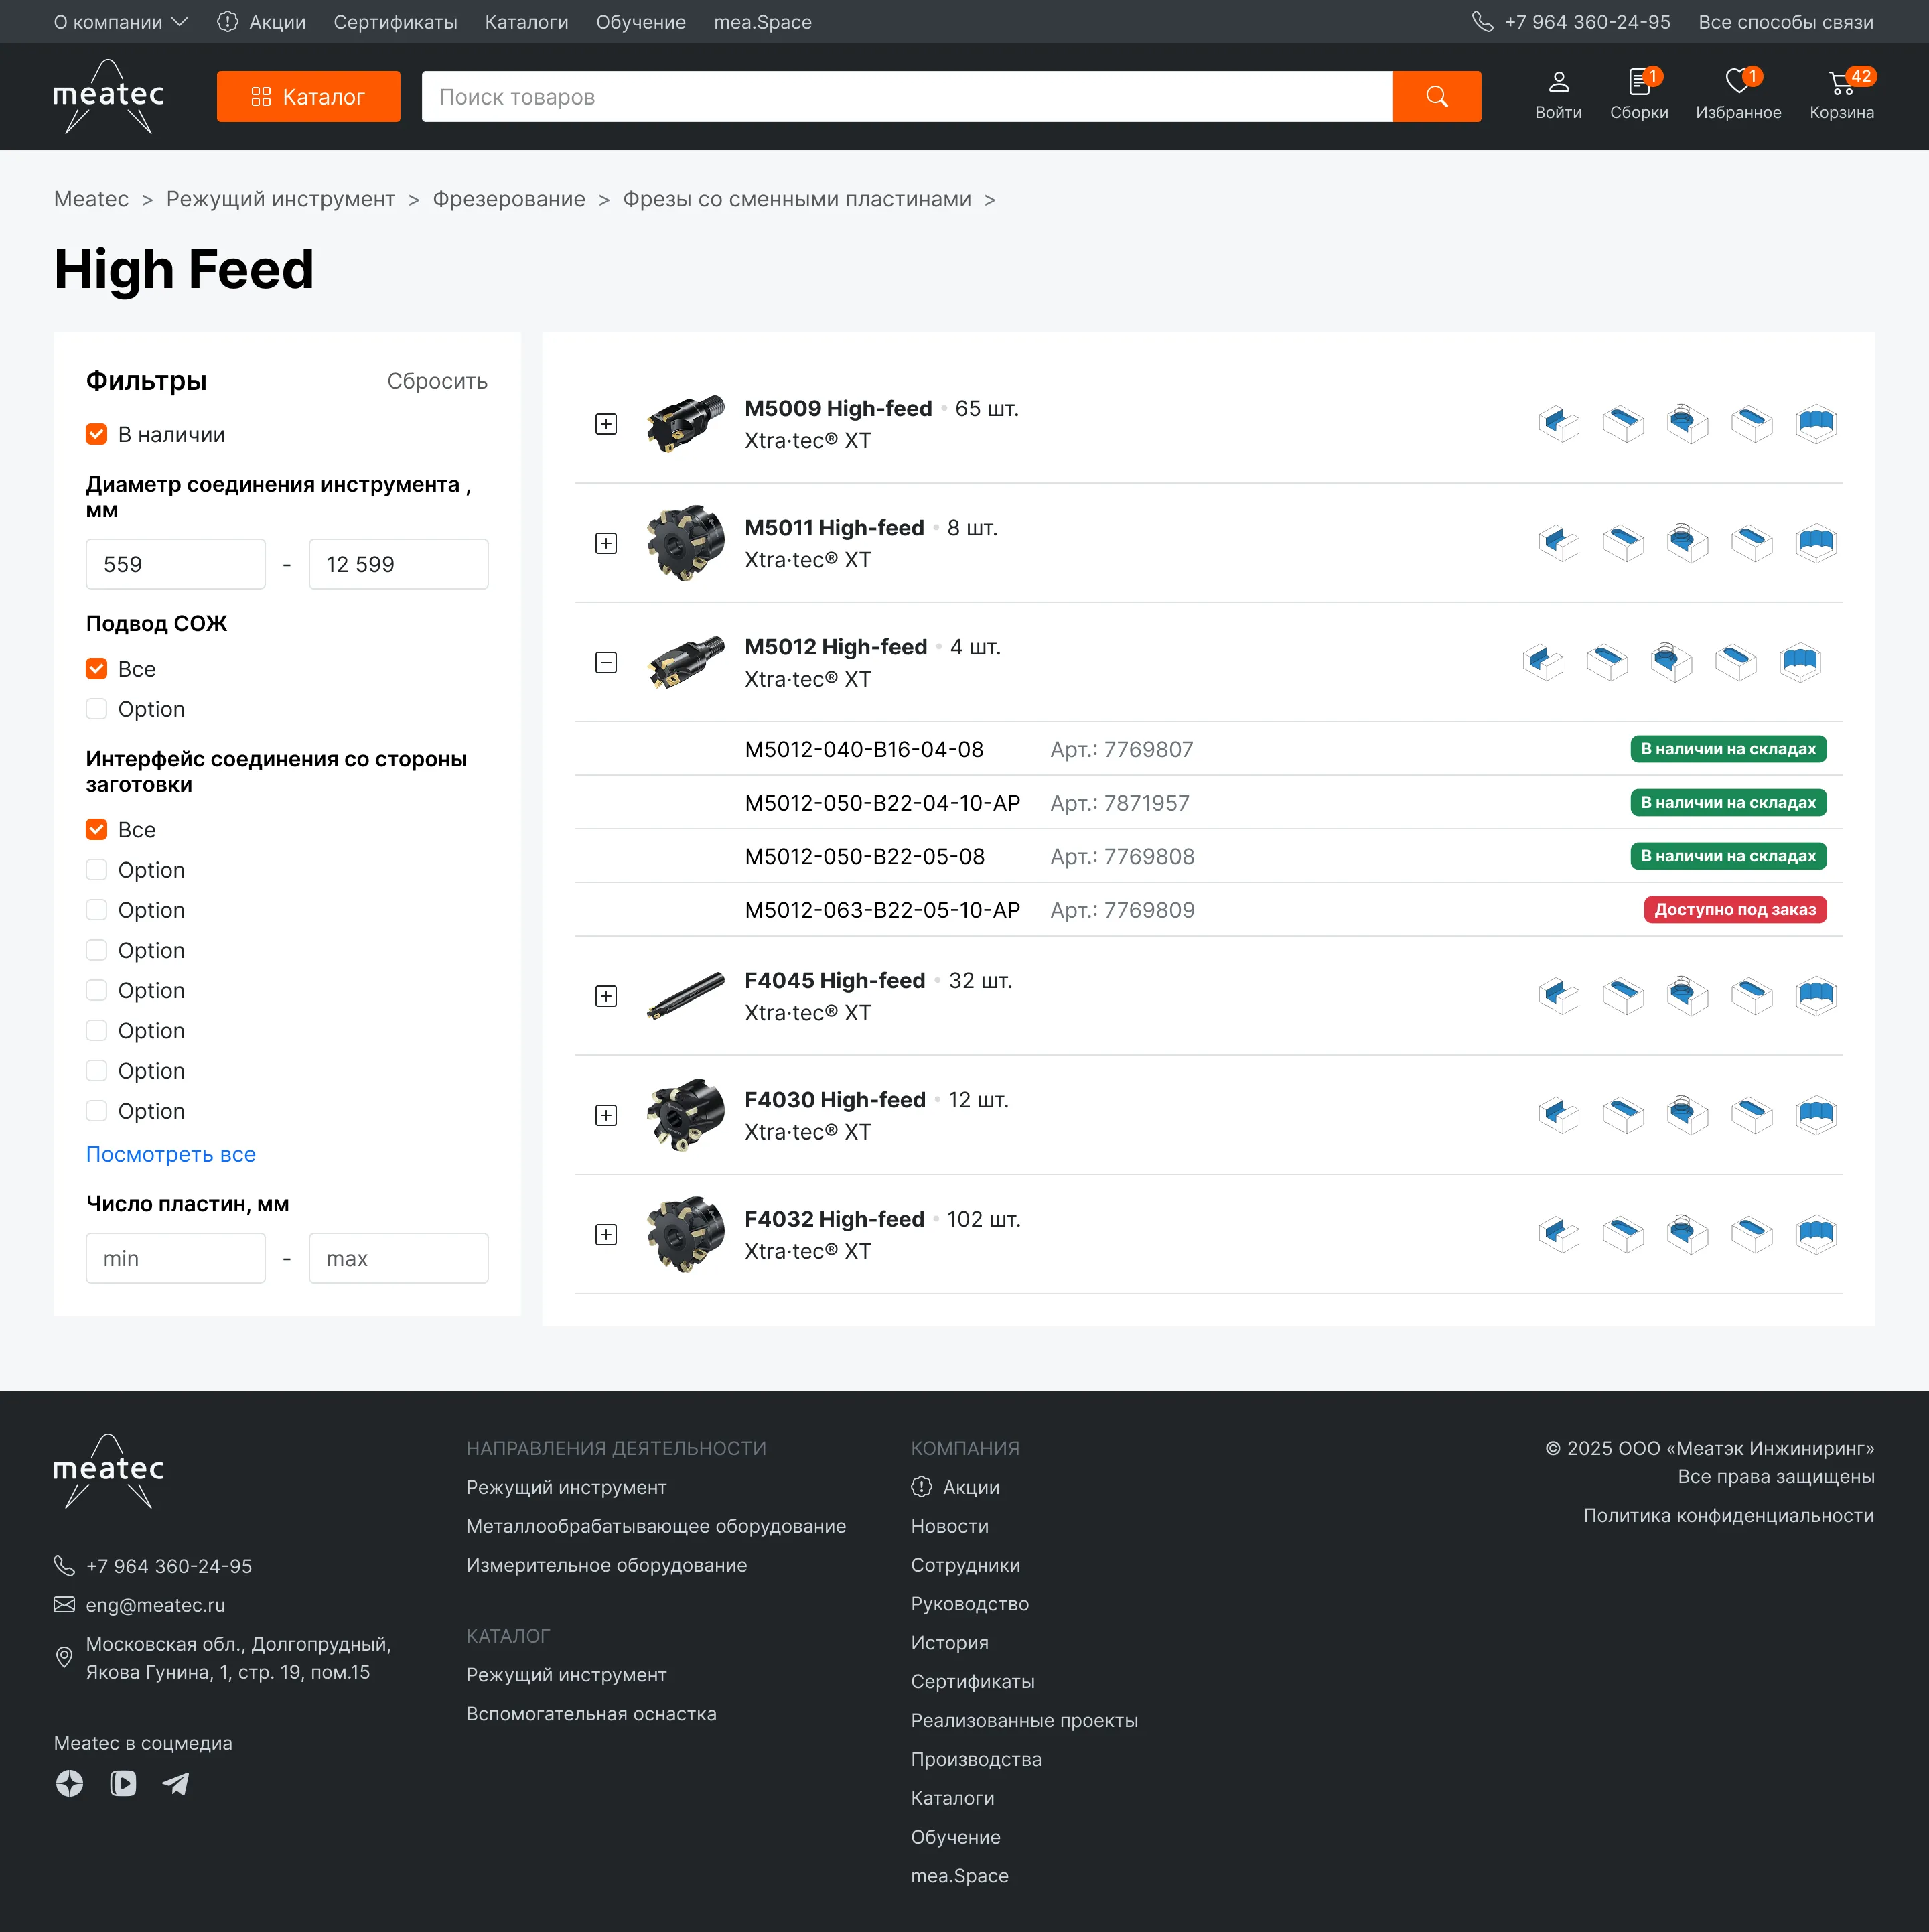
Task: Click the 'Посмотреть все' link
Action: click(171, 1154)
